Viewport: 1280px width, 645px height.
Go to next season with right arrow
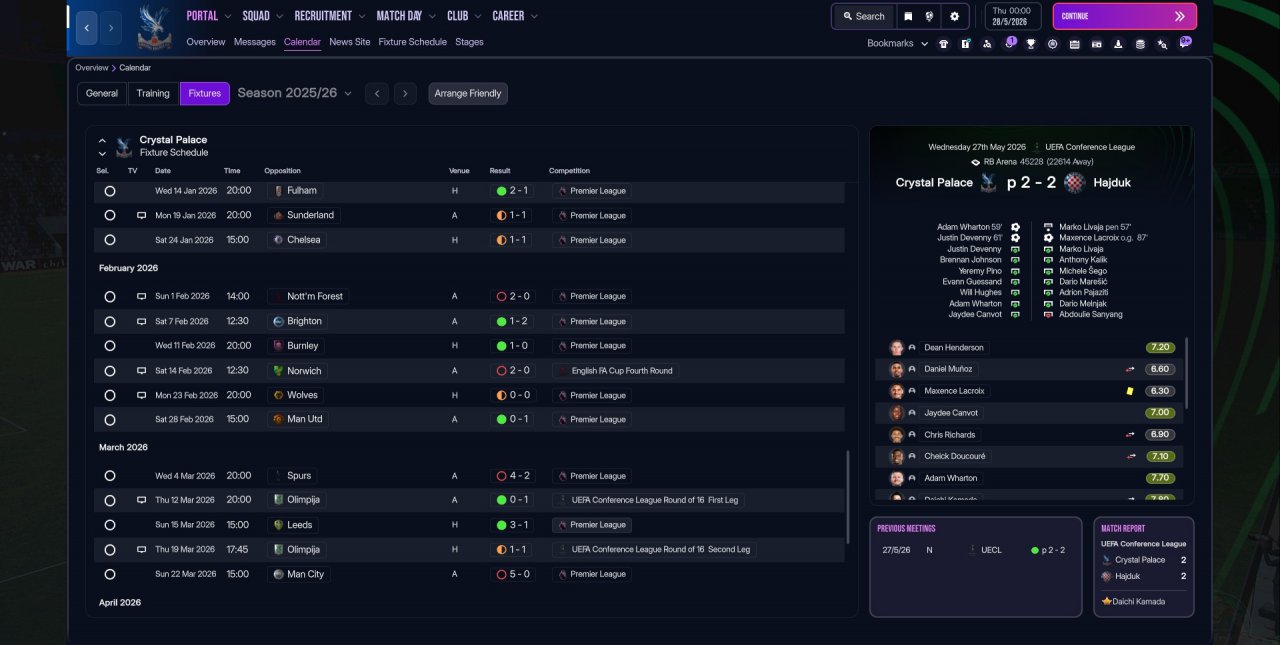pos(404,93)
